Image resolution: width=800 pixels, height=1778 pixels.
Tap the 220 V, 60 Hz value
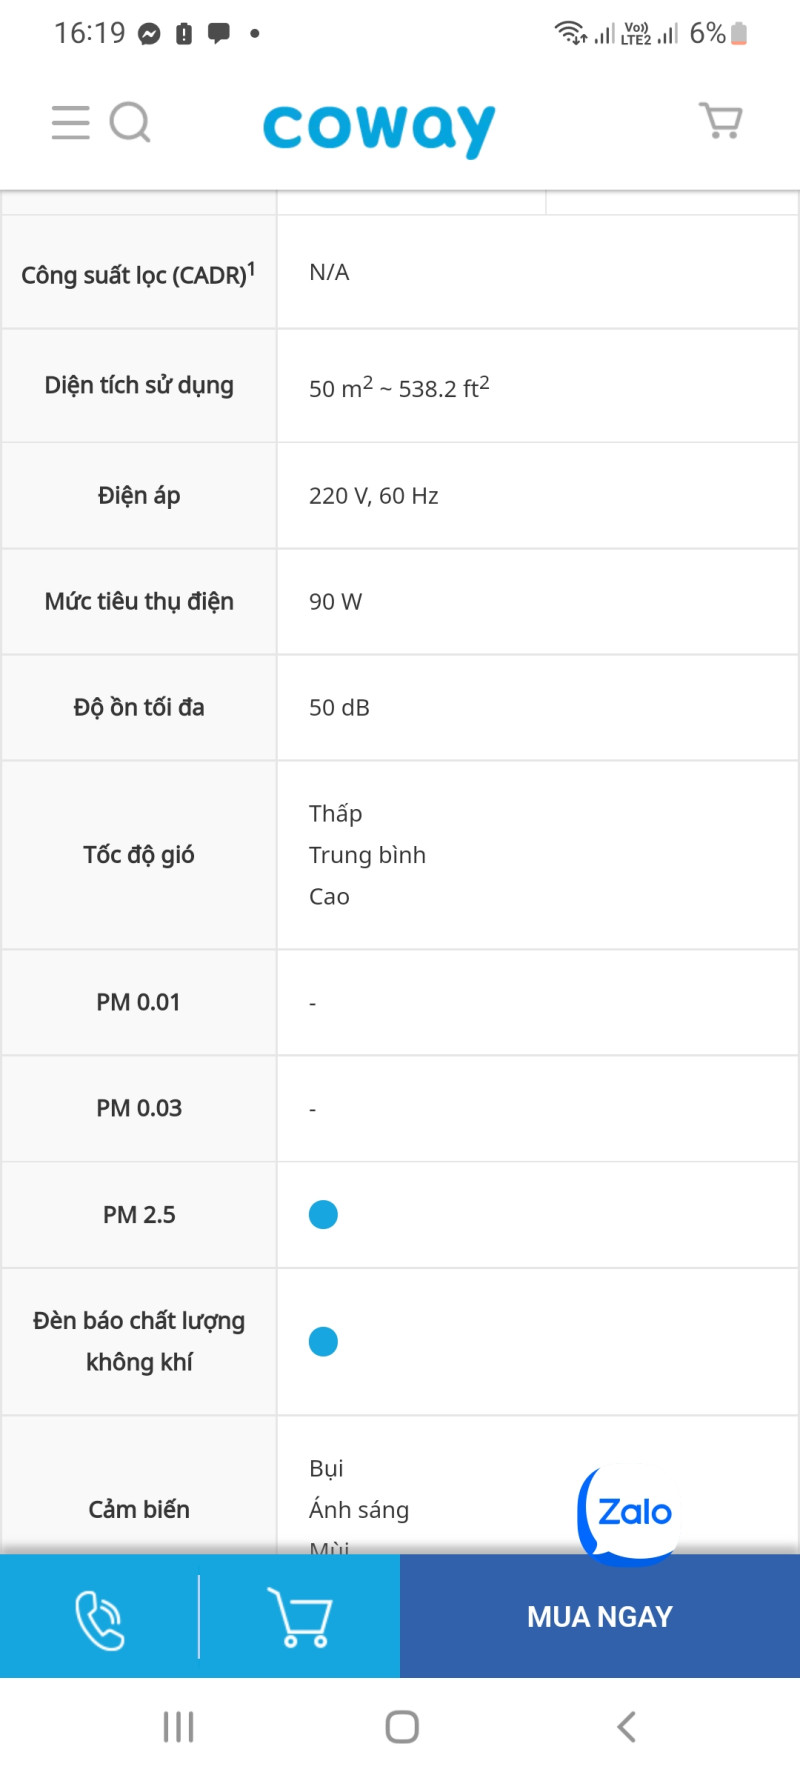coord(374,496)
